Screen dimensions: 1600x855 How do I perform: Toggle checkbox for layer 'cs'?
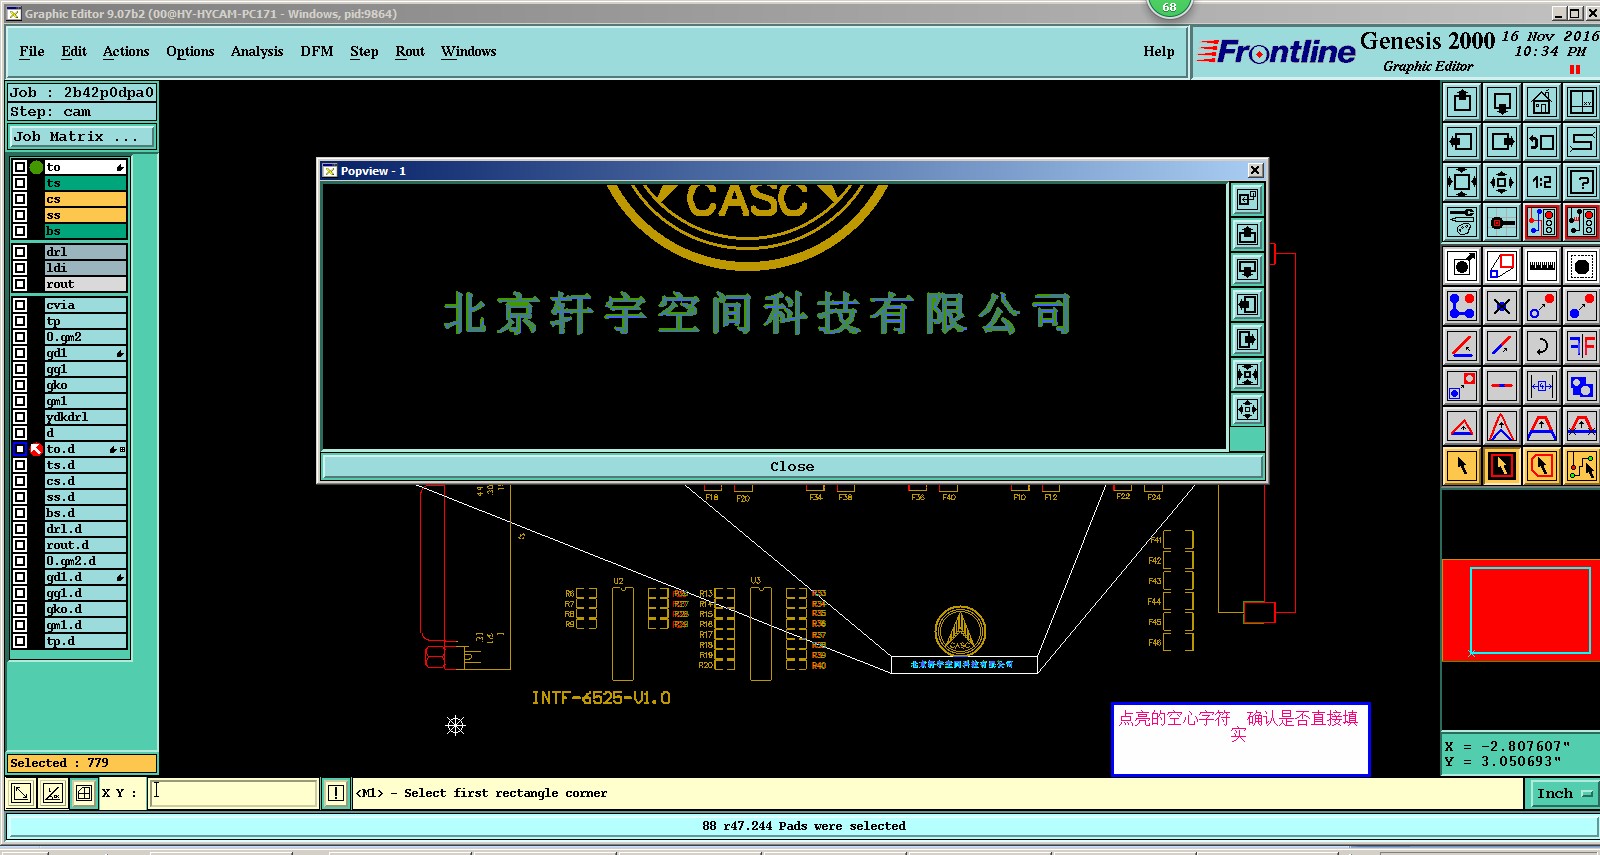(x=20, y=199)
